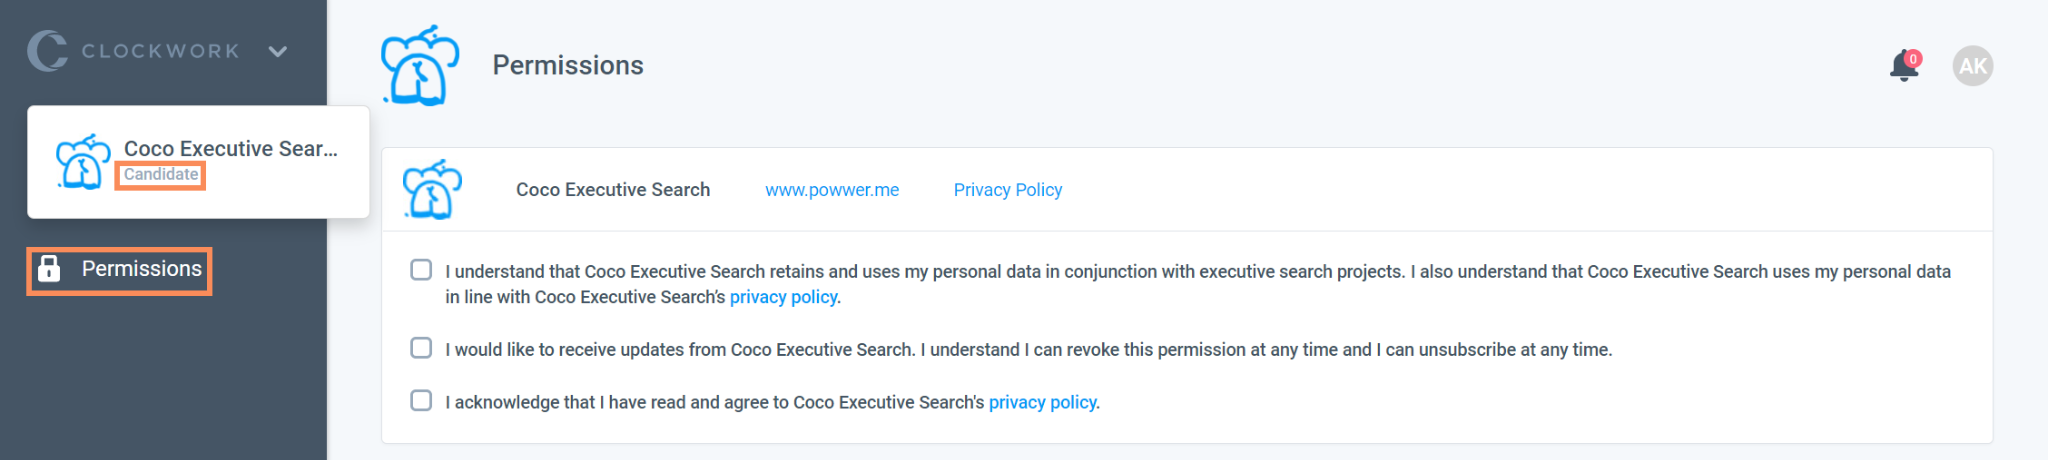
Task: Click the Permissions page heading
Action: click(x=568, y=66)
